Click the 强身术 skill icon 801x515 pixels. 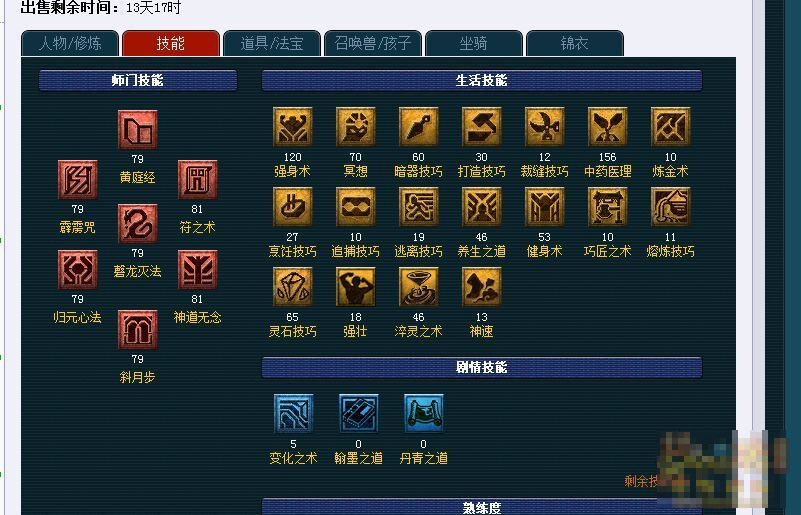[x=292, y=127]
